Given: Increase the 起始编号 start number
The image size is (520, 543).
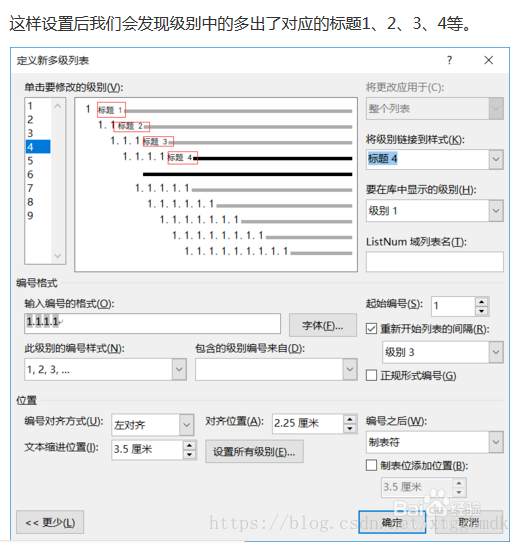Looking at the screenshot, I should point(481,302).
